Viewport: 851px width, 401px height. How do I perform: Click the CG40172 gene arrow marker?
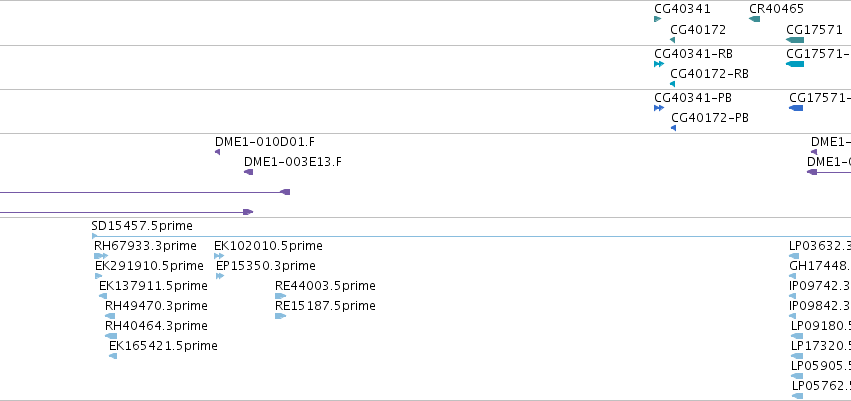point(672,40)
